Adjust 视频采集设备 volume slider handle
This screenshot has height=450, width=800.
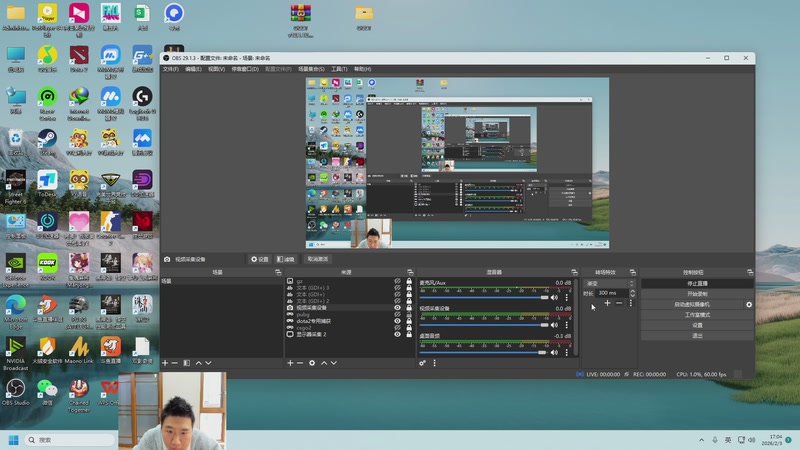pyautogui.click(x=544, y=325)
